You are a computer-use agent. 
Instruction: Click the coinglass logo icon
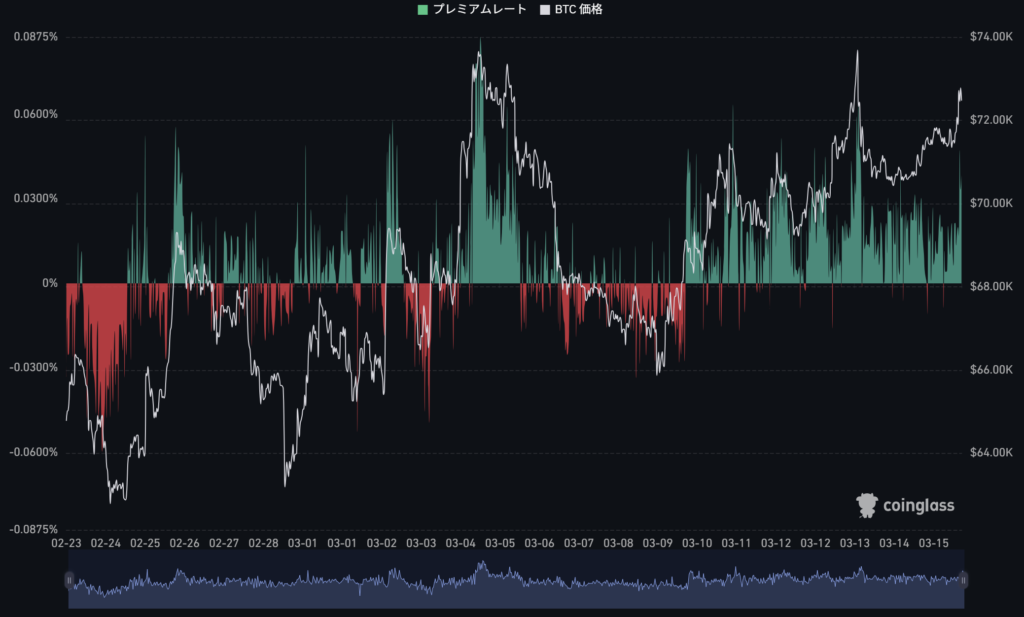click(x=867, y=505)
